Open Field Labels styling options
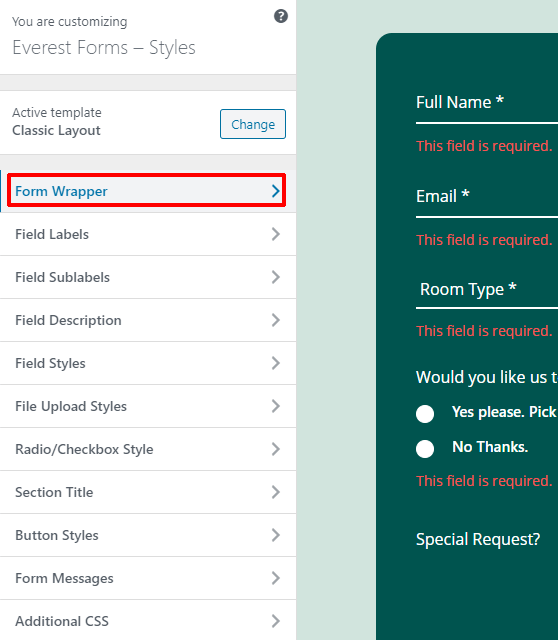Screen dimensions: 558x640 pos(148,234)
